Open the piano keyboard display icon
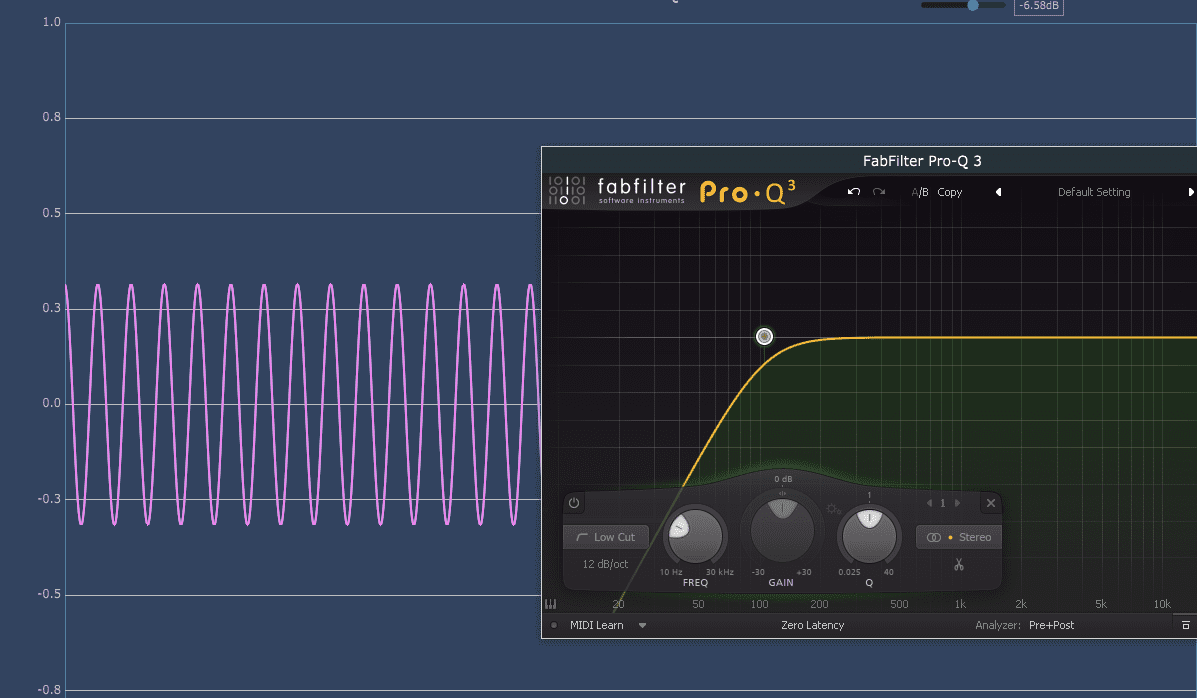Image resolution: width=1197 pixels, height=698 pixels. [551, 604]
